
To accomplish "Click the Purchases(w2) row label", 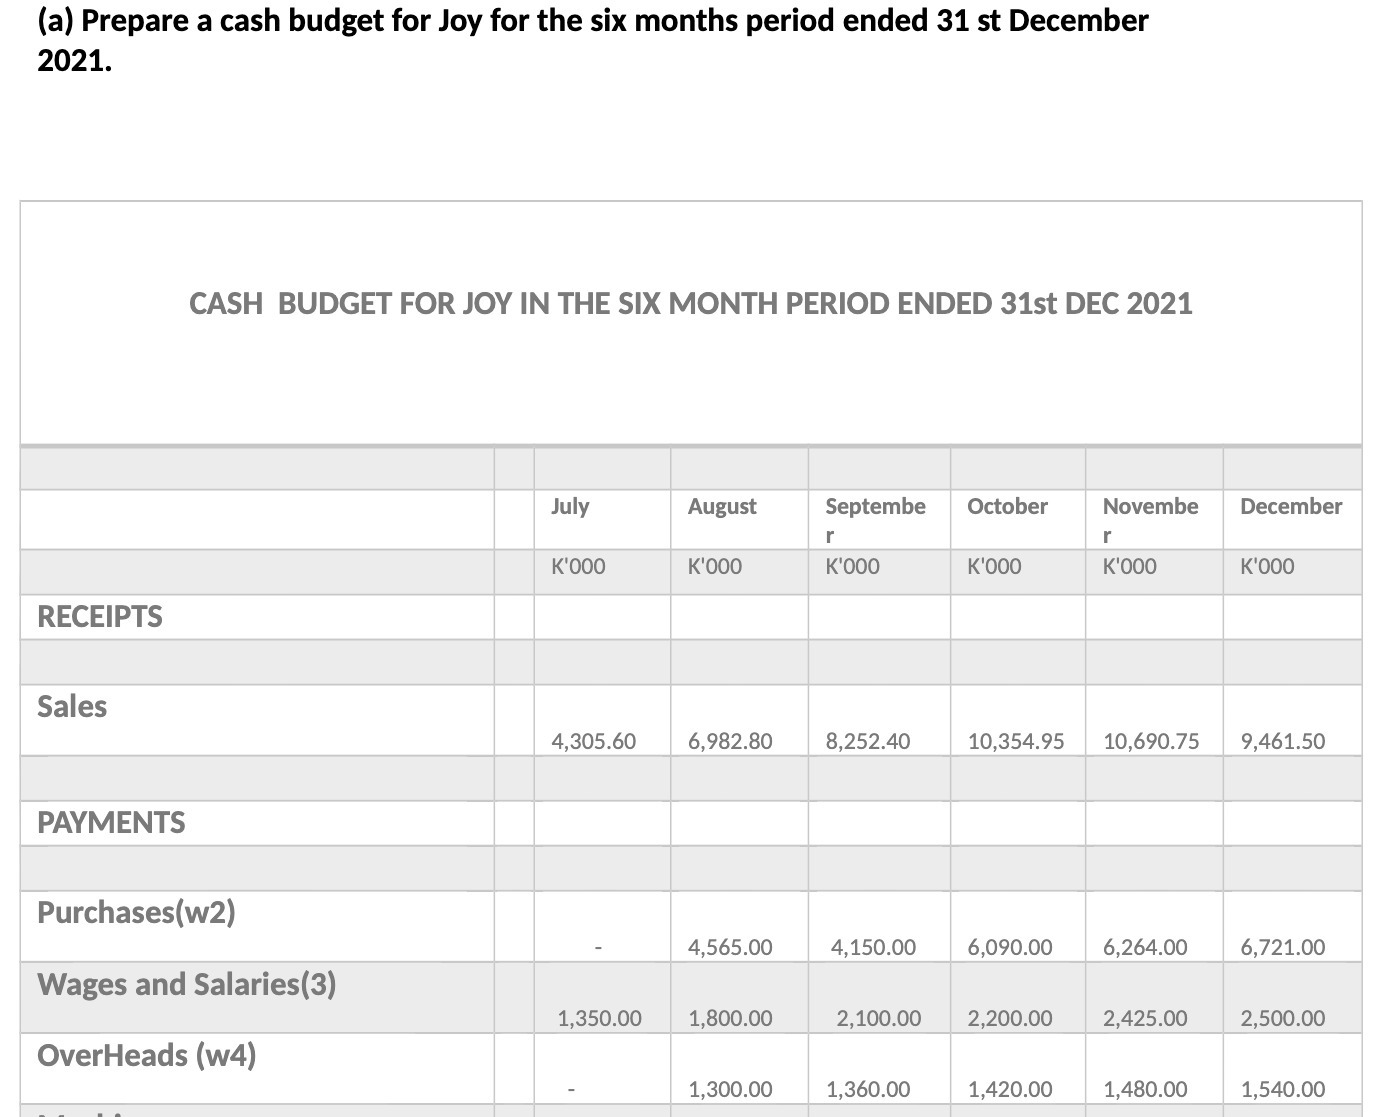I will tap(135, 912).
